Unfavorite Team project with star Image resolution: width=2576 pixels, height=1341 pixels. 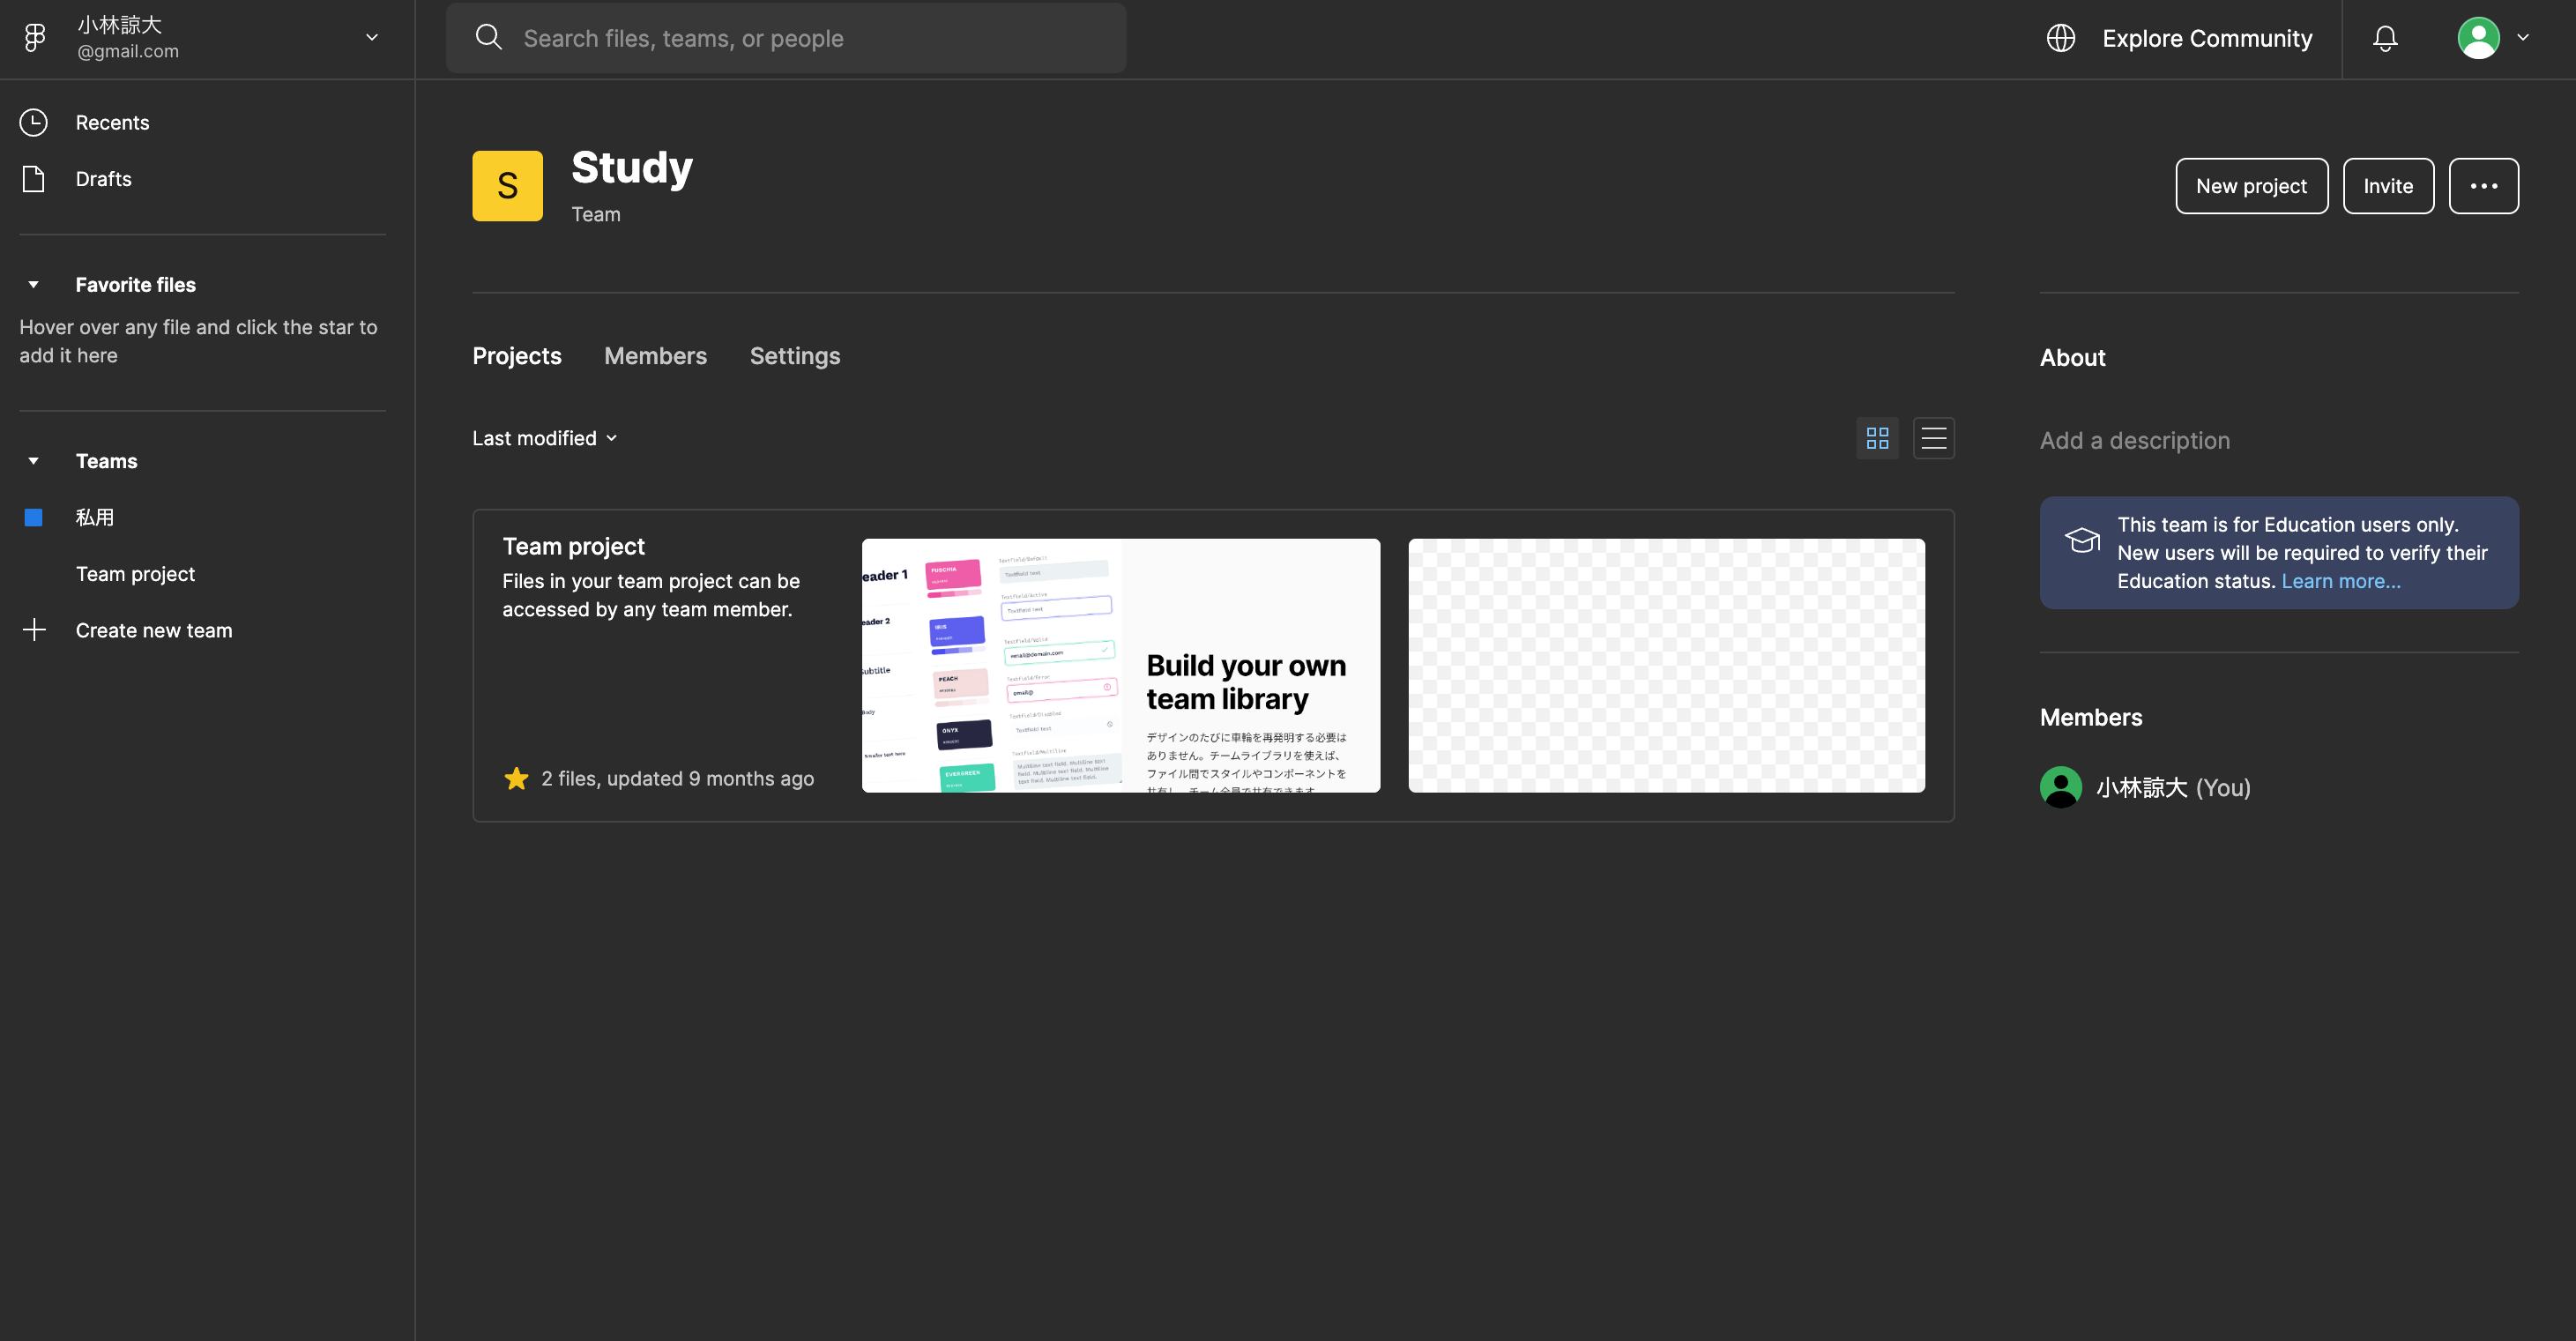516,778
